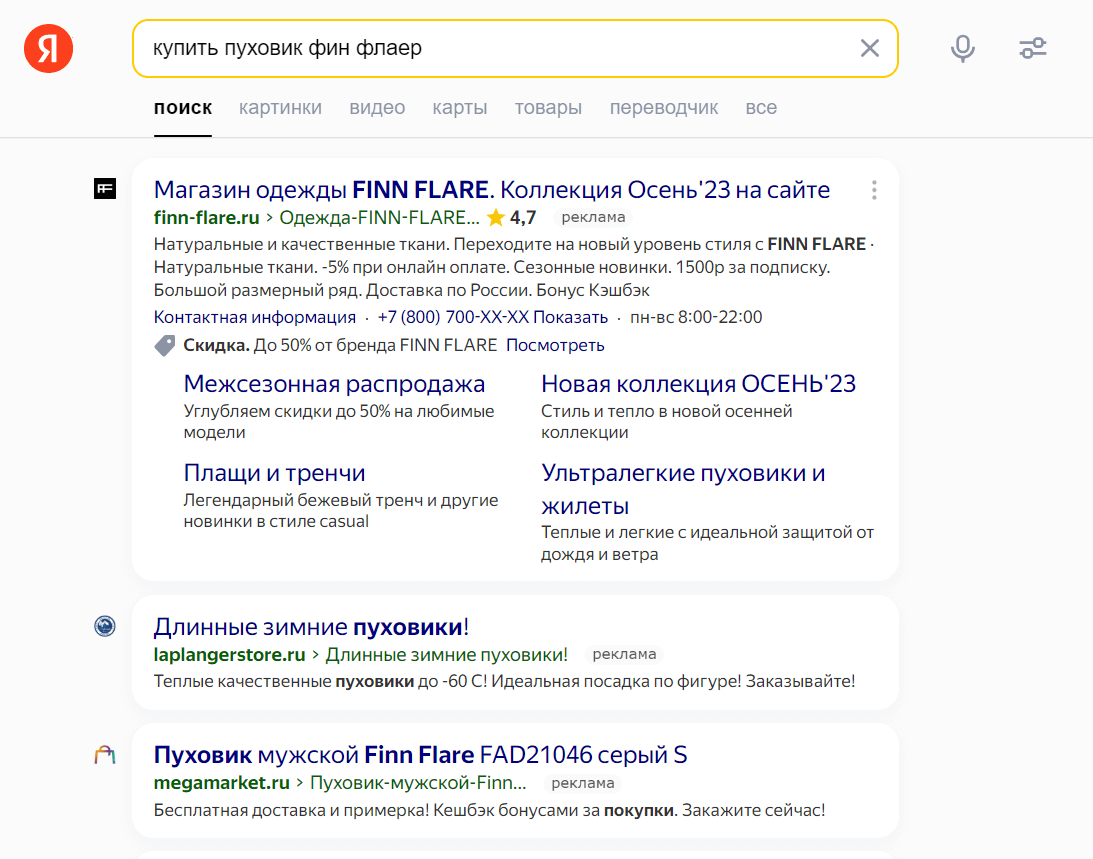Open Длинные зимние пуховики result title
This screenshot has height=859, width=1093.
point(312,627)
